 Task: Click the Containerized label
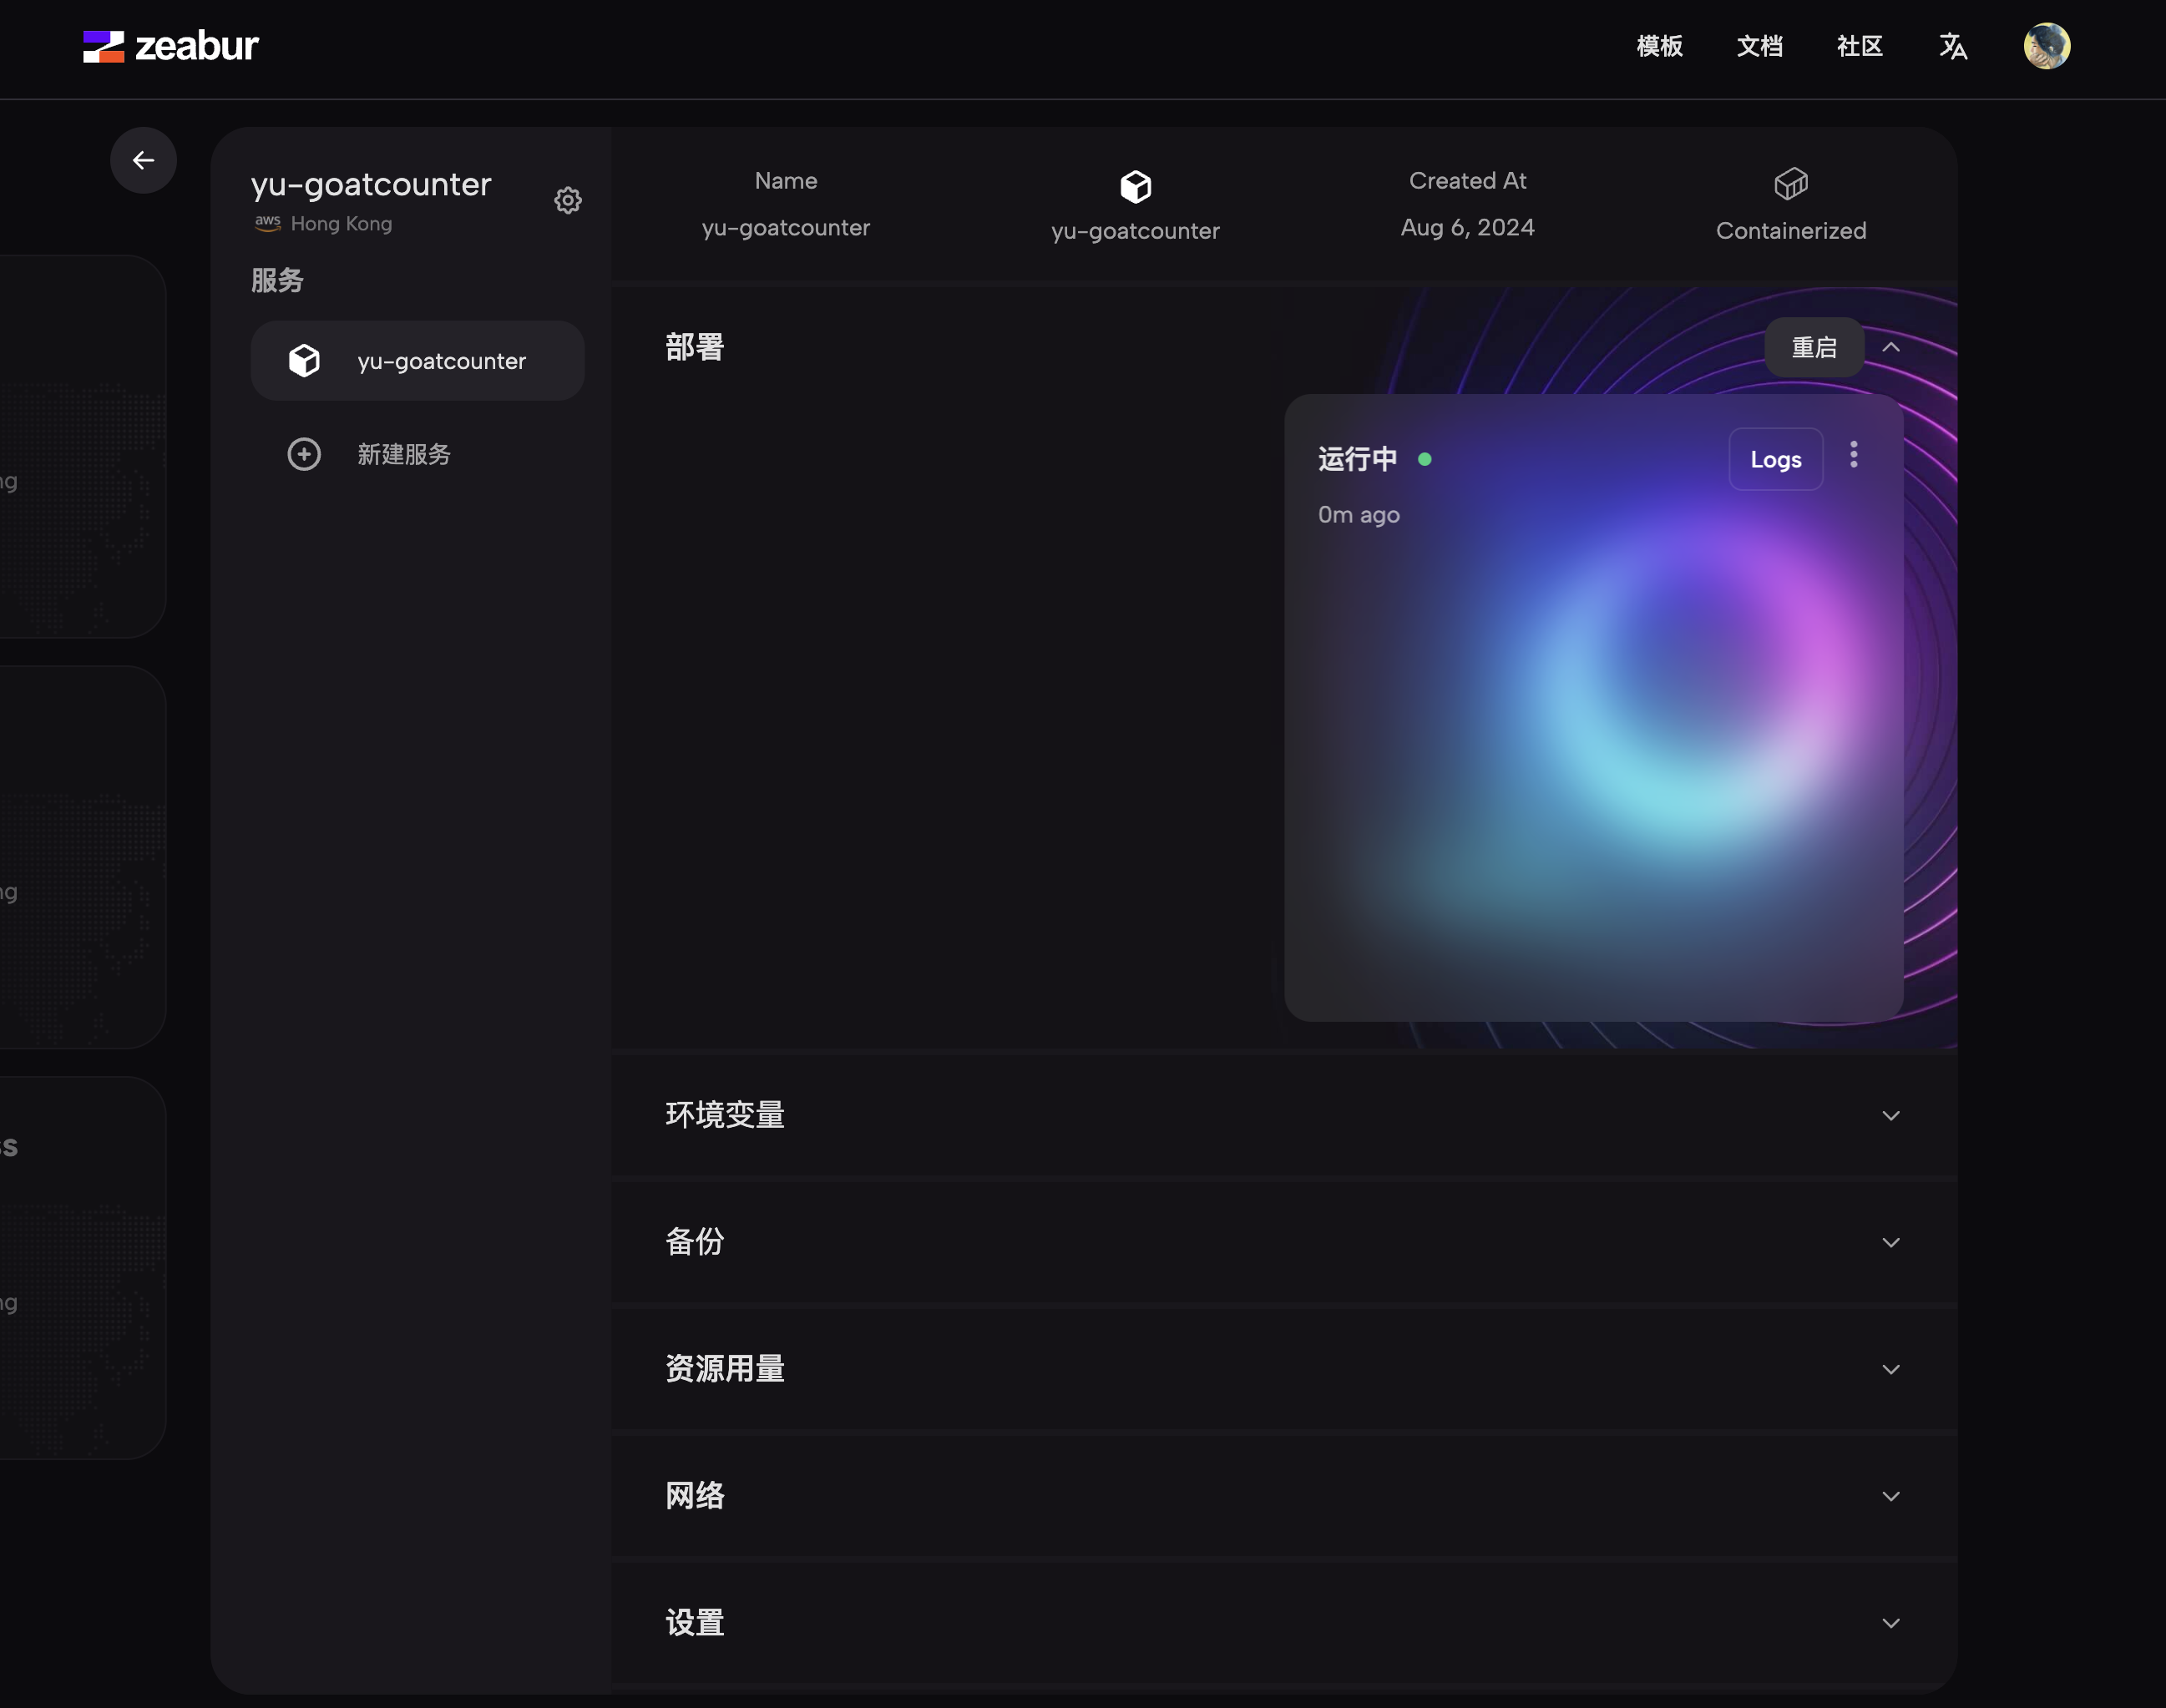point(1791,231)
